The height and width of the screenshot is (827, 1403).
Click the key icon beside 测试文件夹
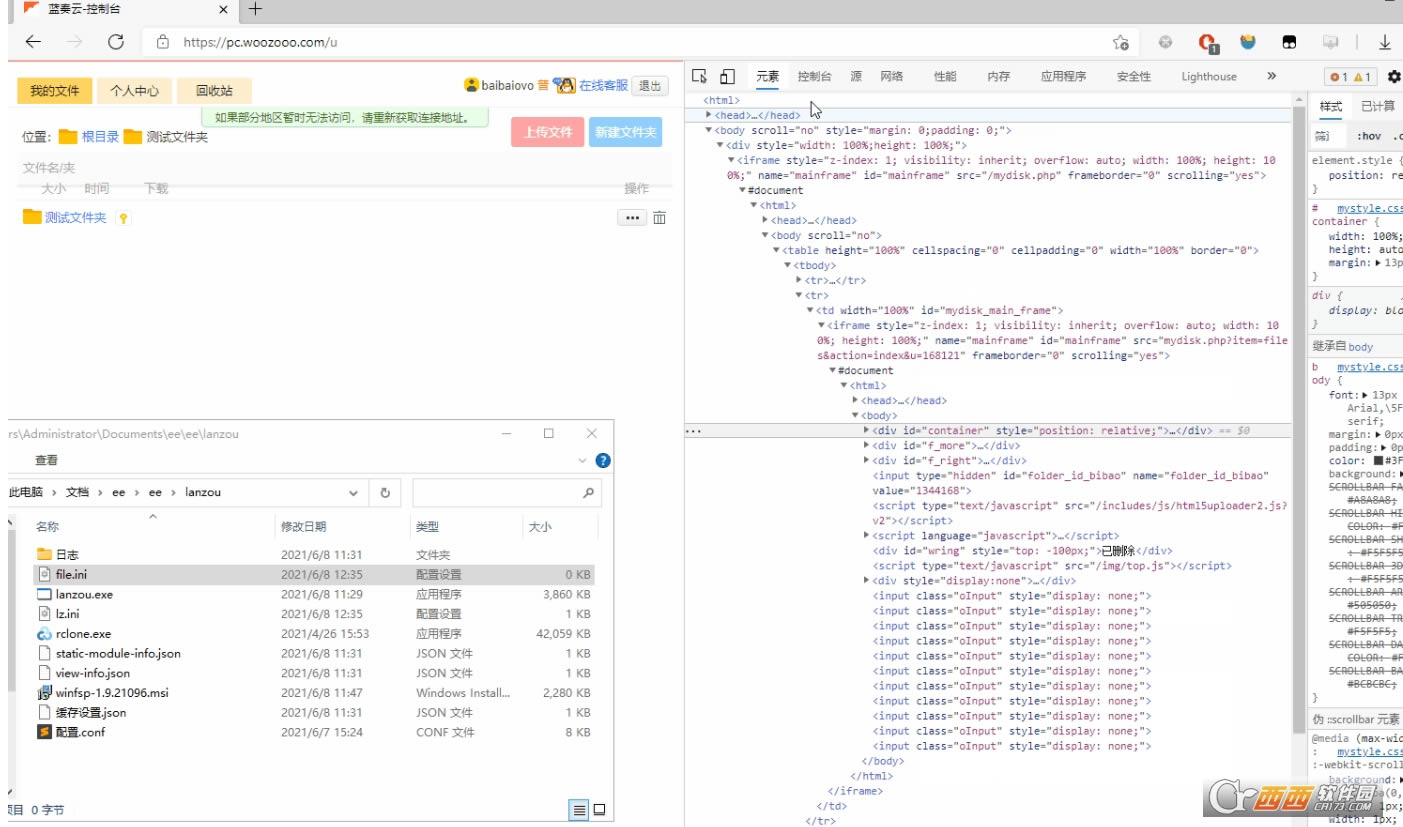point(123,218)
